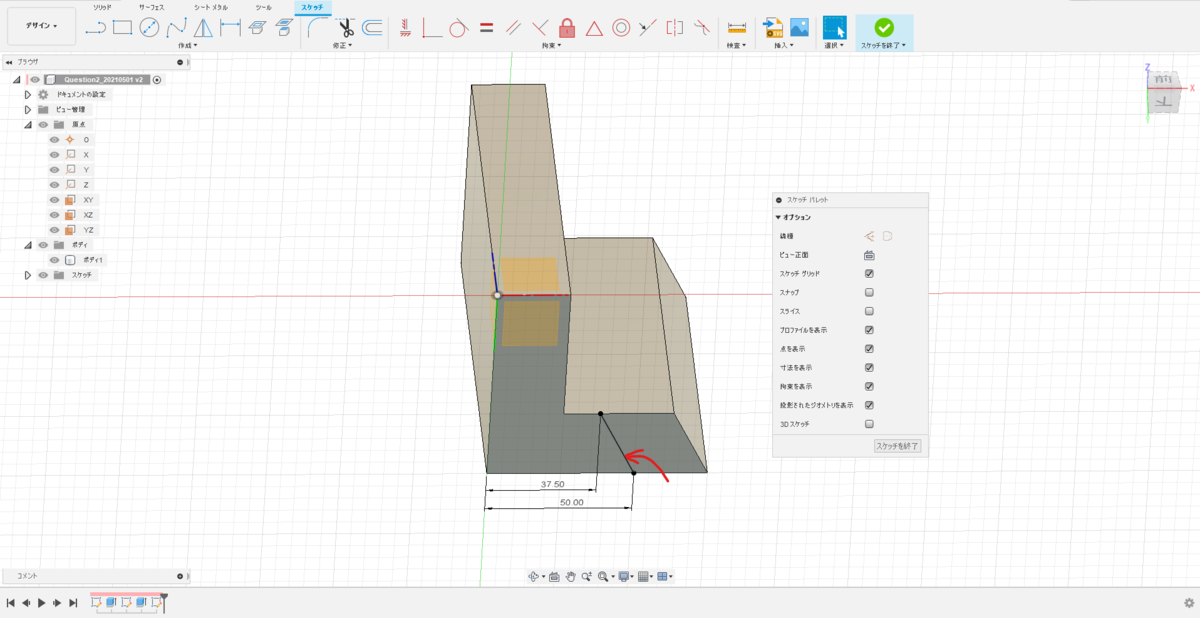Viewport: 1200px width, 618px height.
Task: Open the 拘束 dropdown menu
Action: 551,45
